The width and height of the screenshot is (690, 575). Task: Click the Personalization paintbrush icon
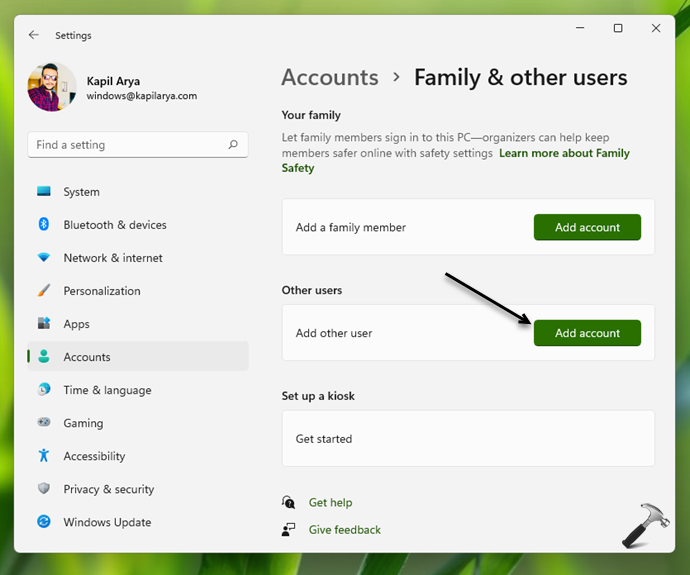tap(44, 291)
